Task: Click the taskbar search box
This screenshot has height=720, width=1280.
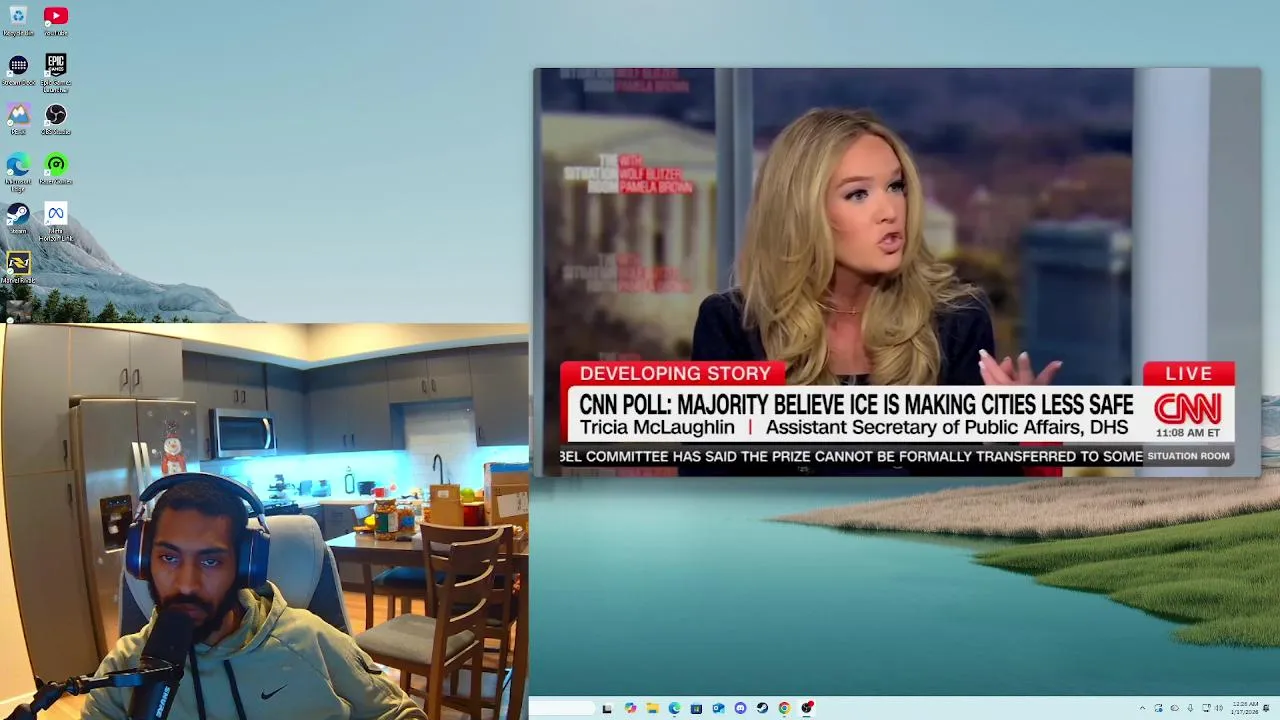Action: click(x=562, y=708)
